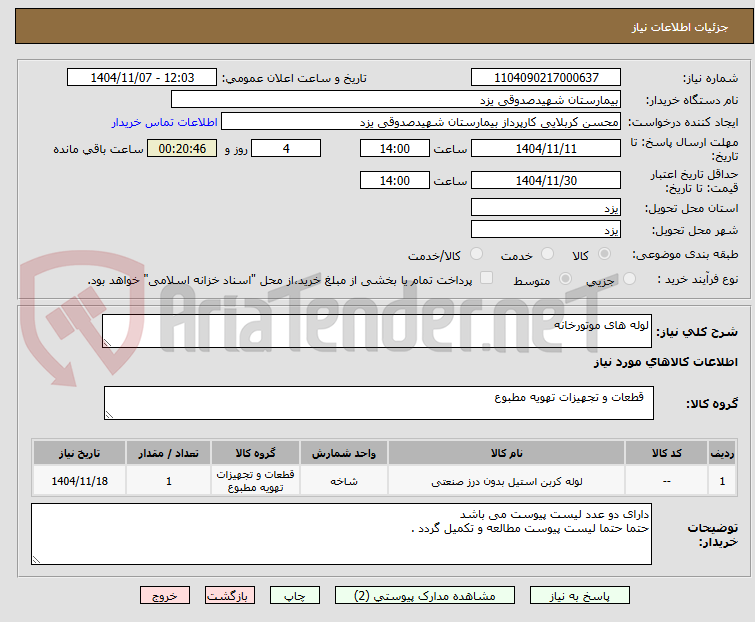Click the unit cell شاخه
The width and height of the screenshot is (755, 622).
pos(344,481)
